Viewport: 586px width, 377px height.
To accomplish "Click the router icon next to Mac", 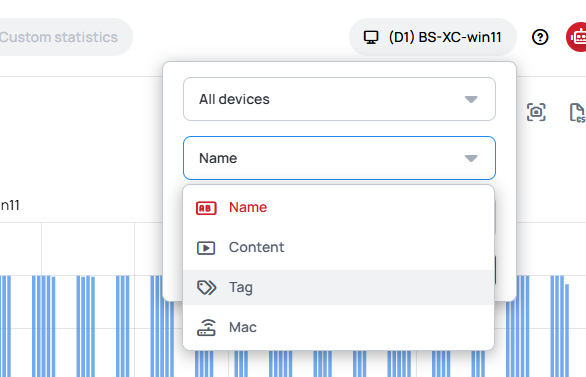I will coord(206,328).
